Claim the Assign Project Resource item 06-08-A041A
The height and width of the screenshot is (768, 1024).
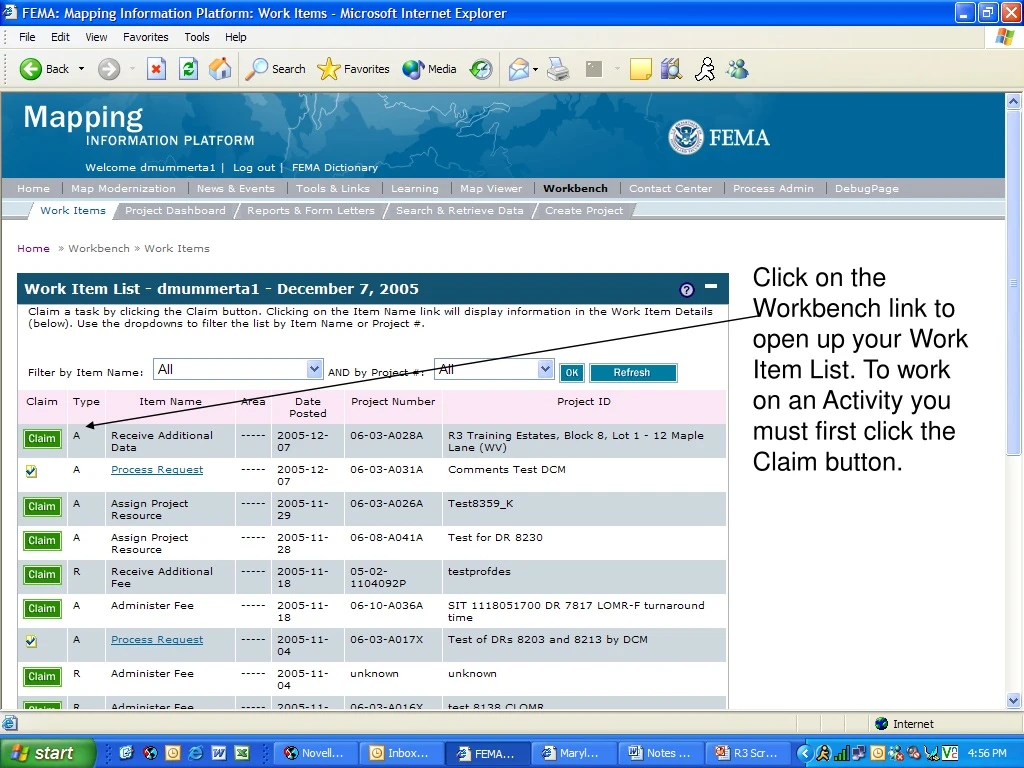tap(42, 541)
